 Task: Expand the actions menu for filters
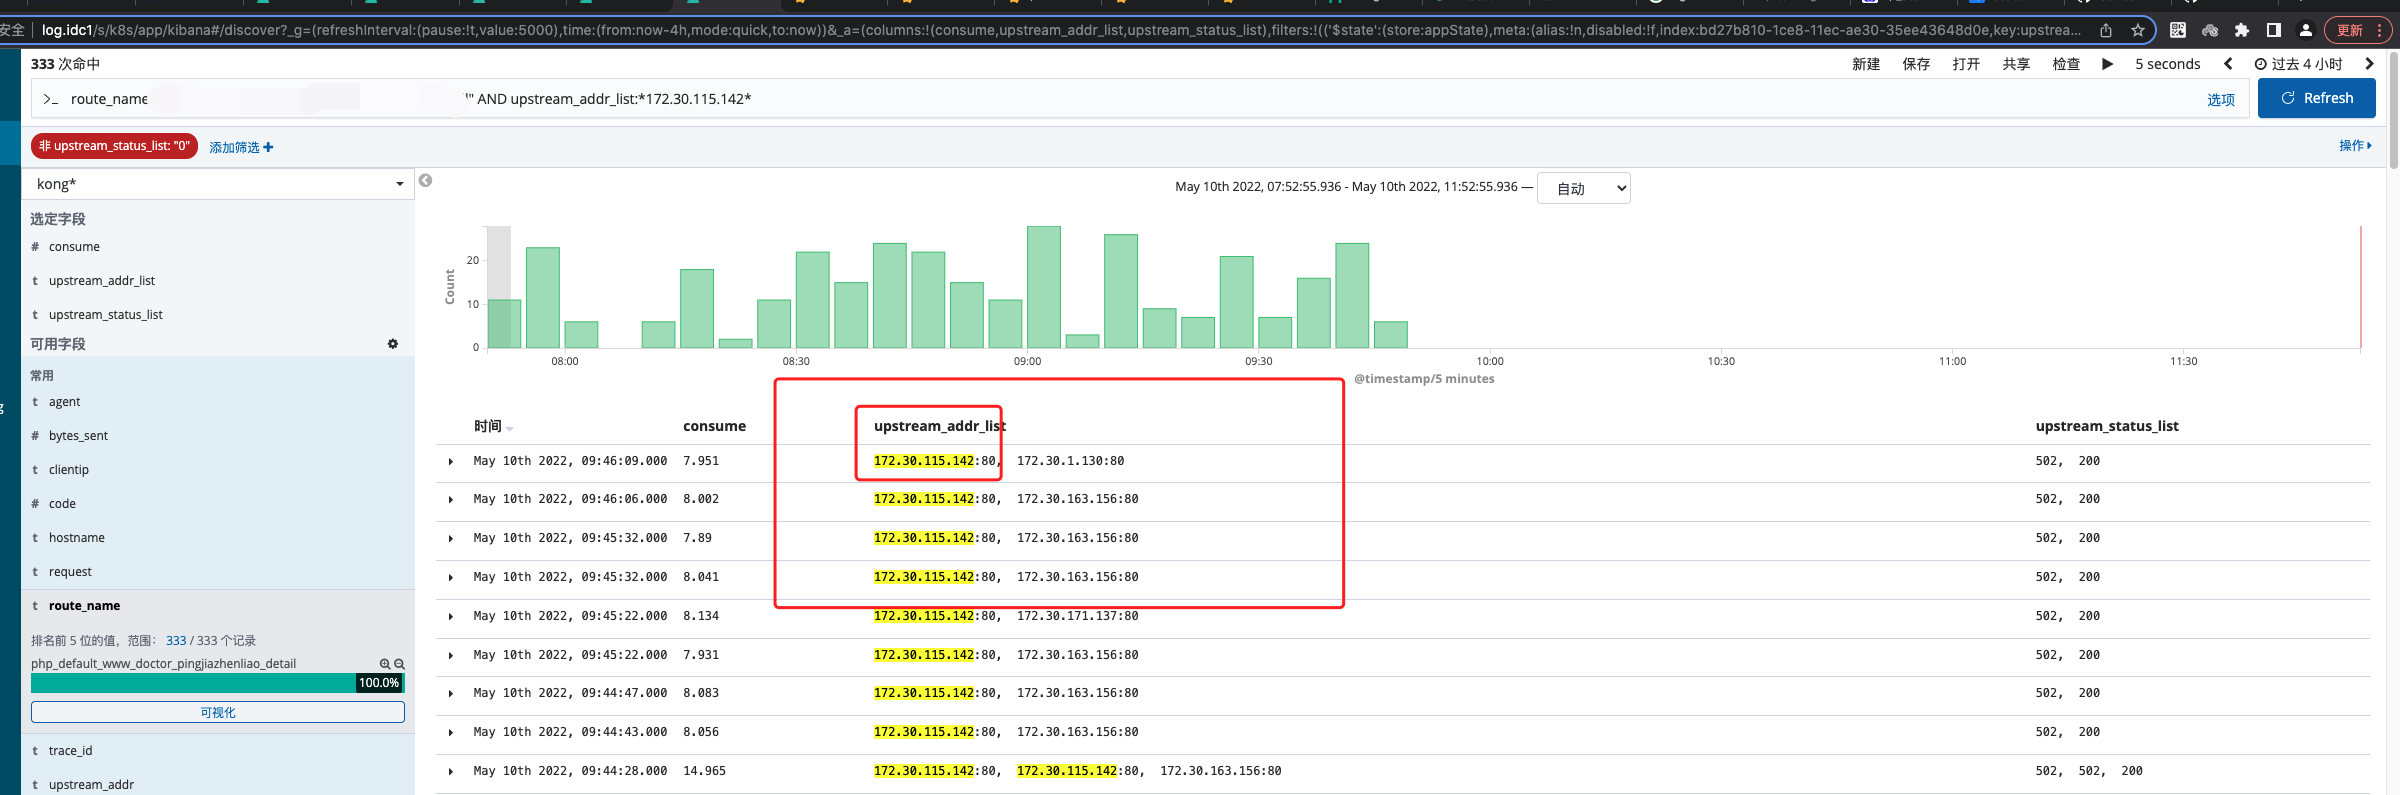2355,146
